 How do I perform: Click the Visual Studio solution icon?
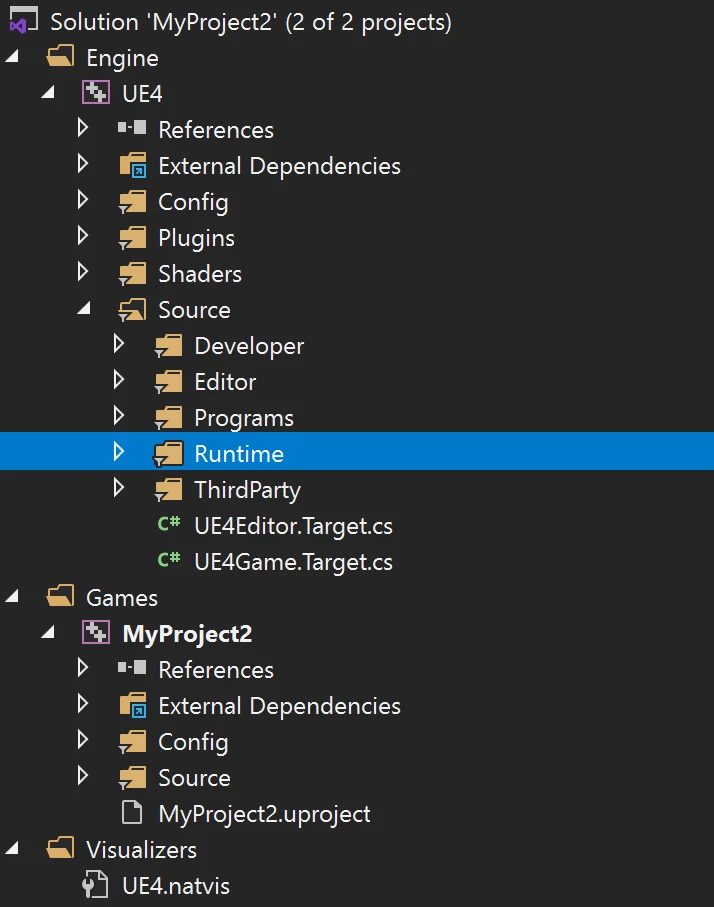point(24,21)
